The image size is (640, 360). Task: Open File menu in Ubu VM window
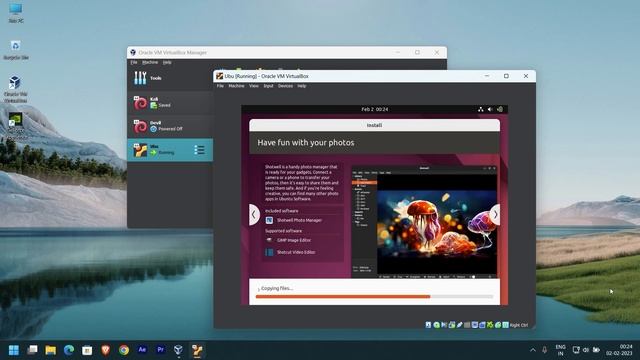220,86
